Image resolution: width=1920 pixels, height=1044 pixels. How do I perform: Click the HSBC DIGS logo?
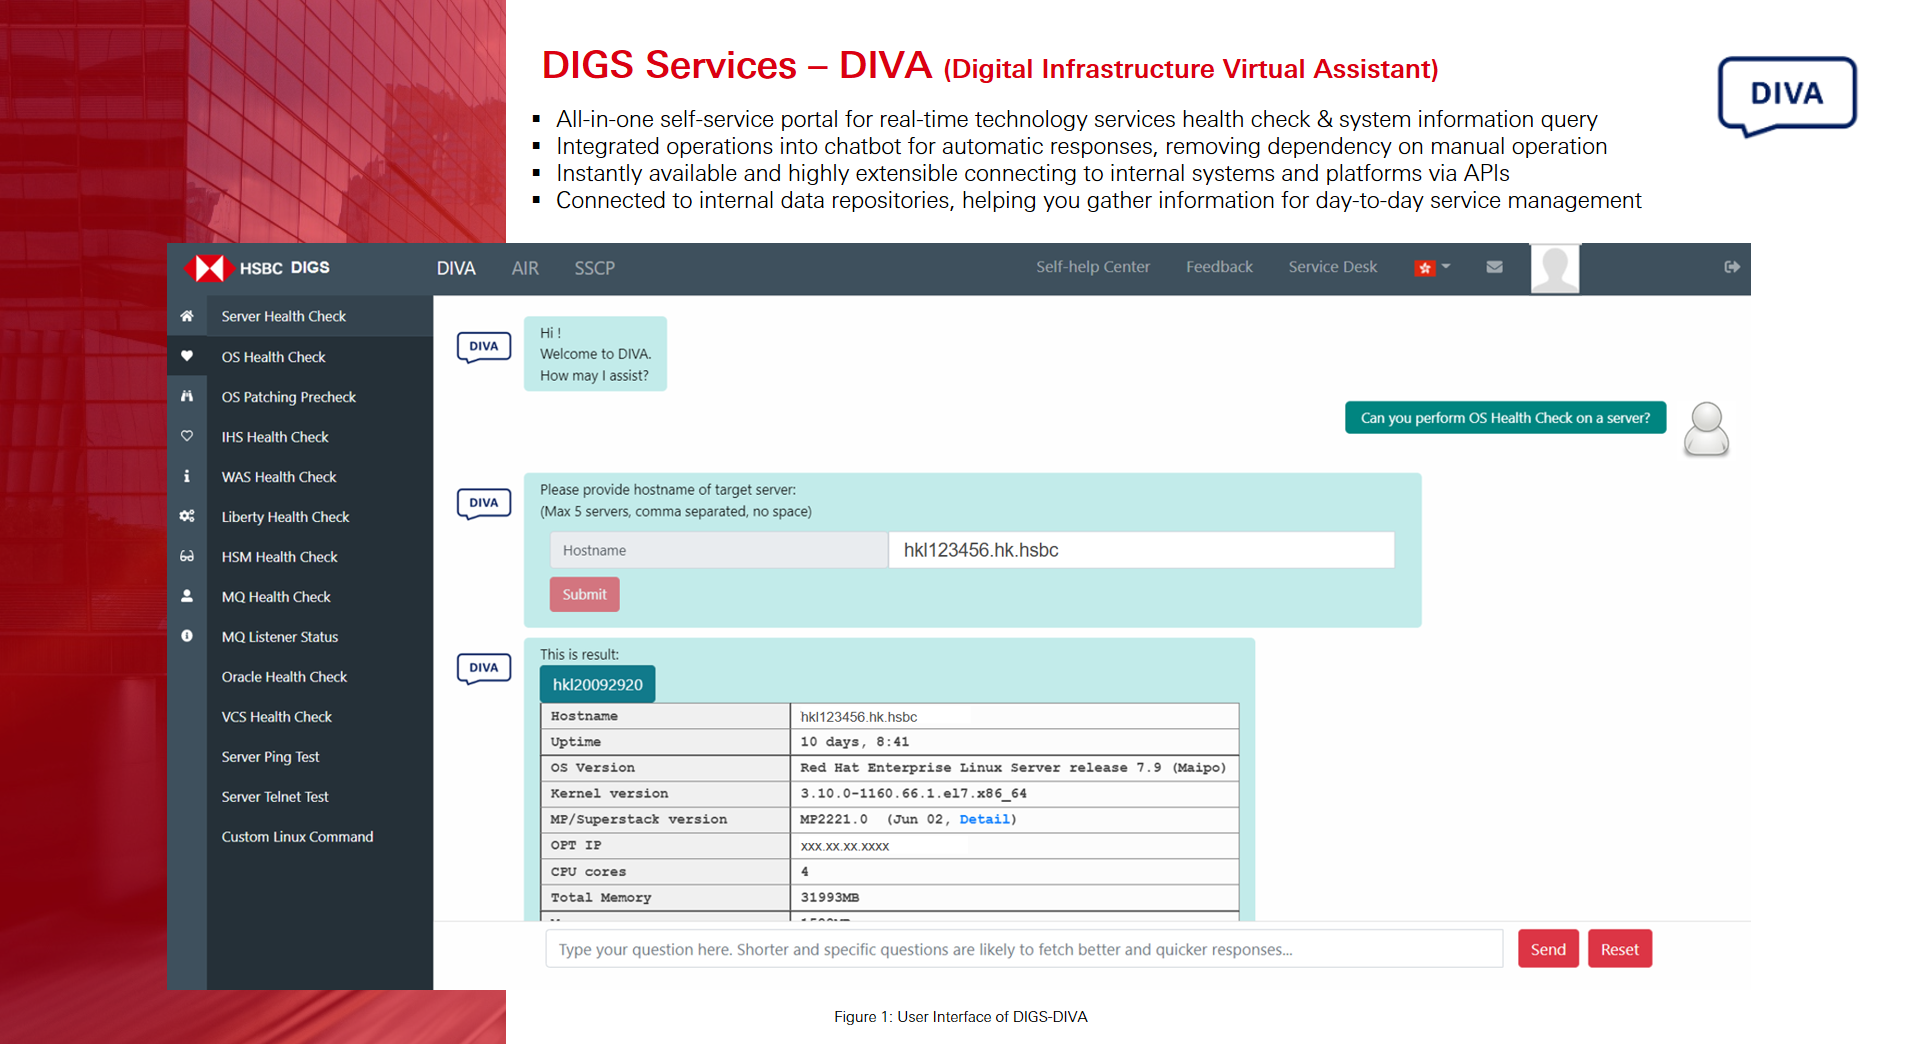click(258, 268)
